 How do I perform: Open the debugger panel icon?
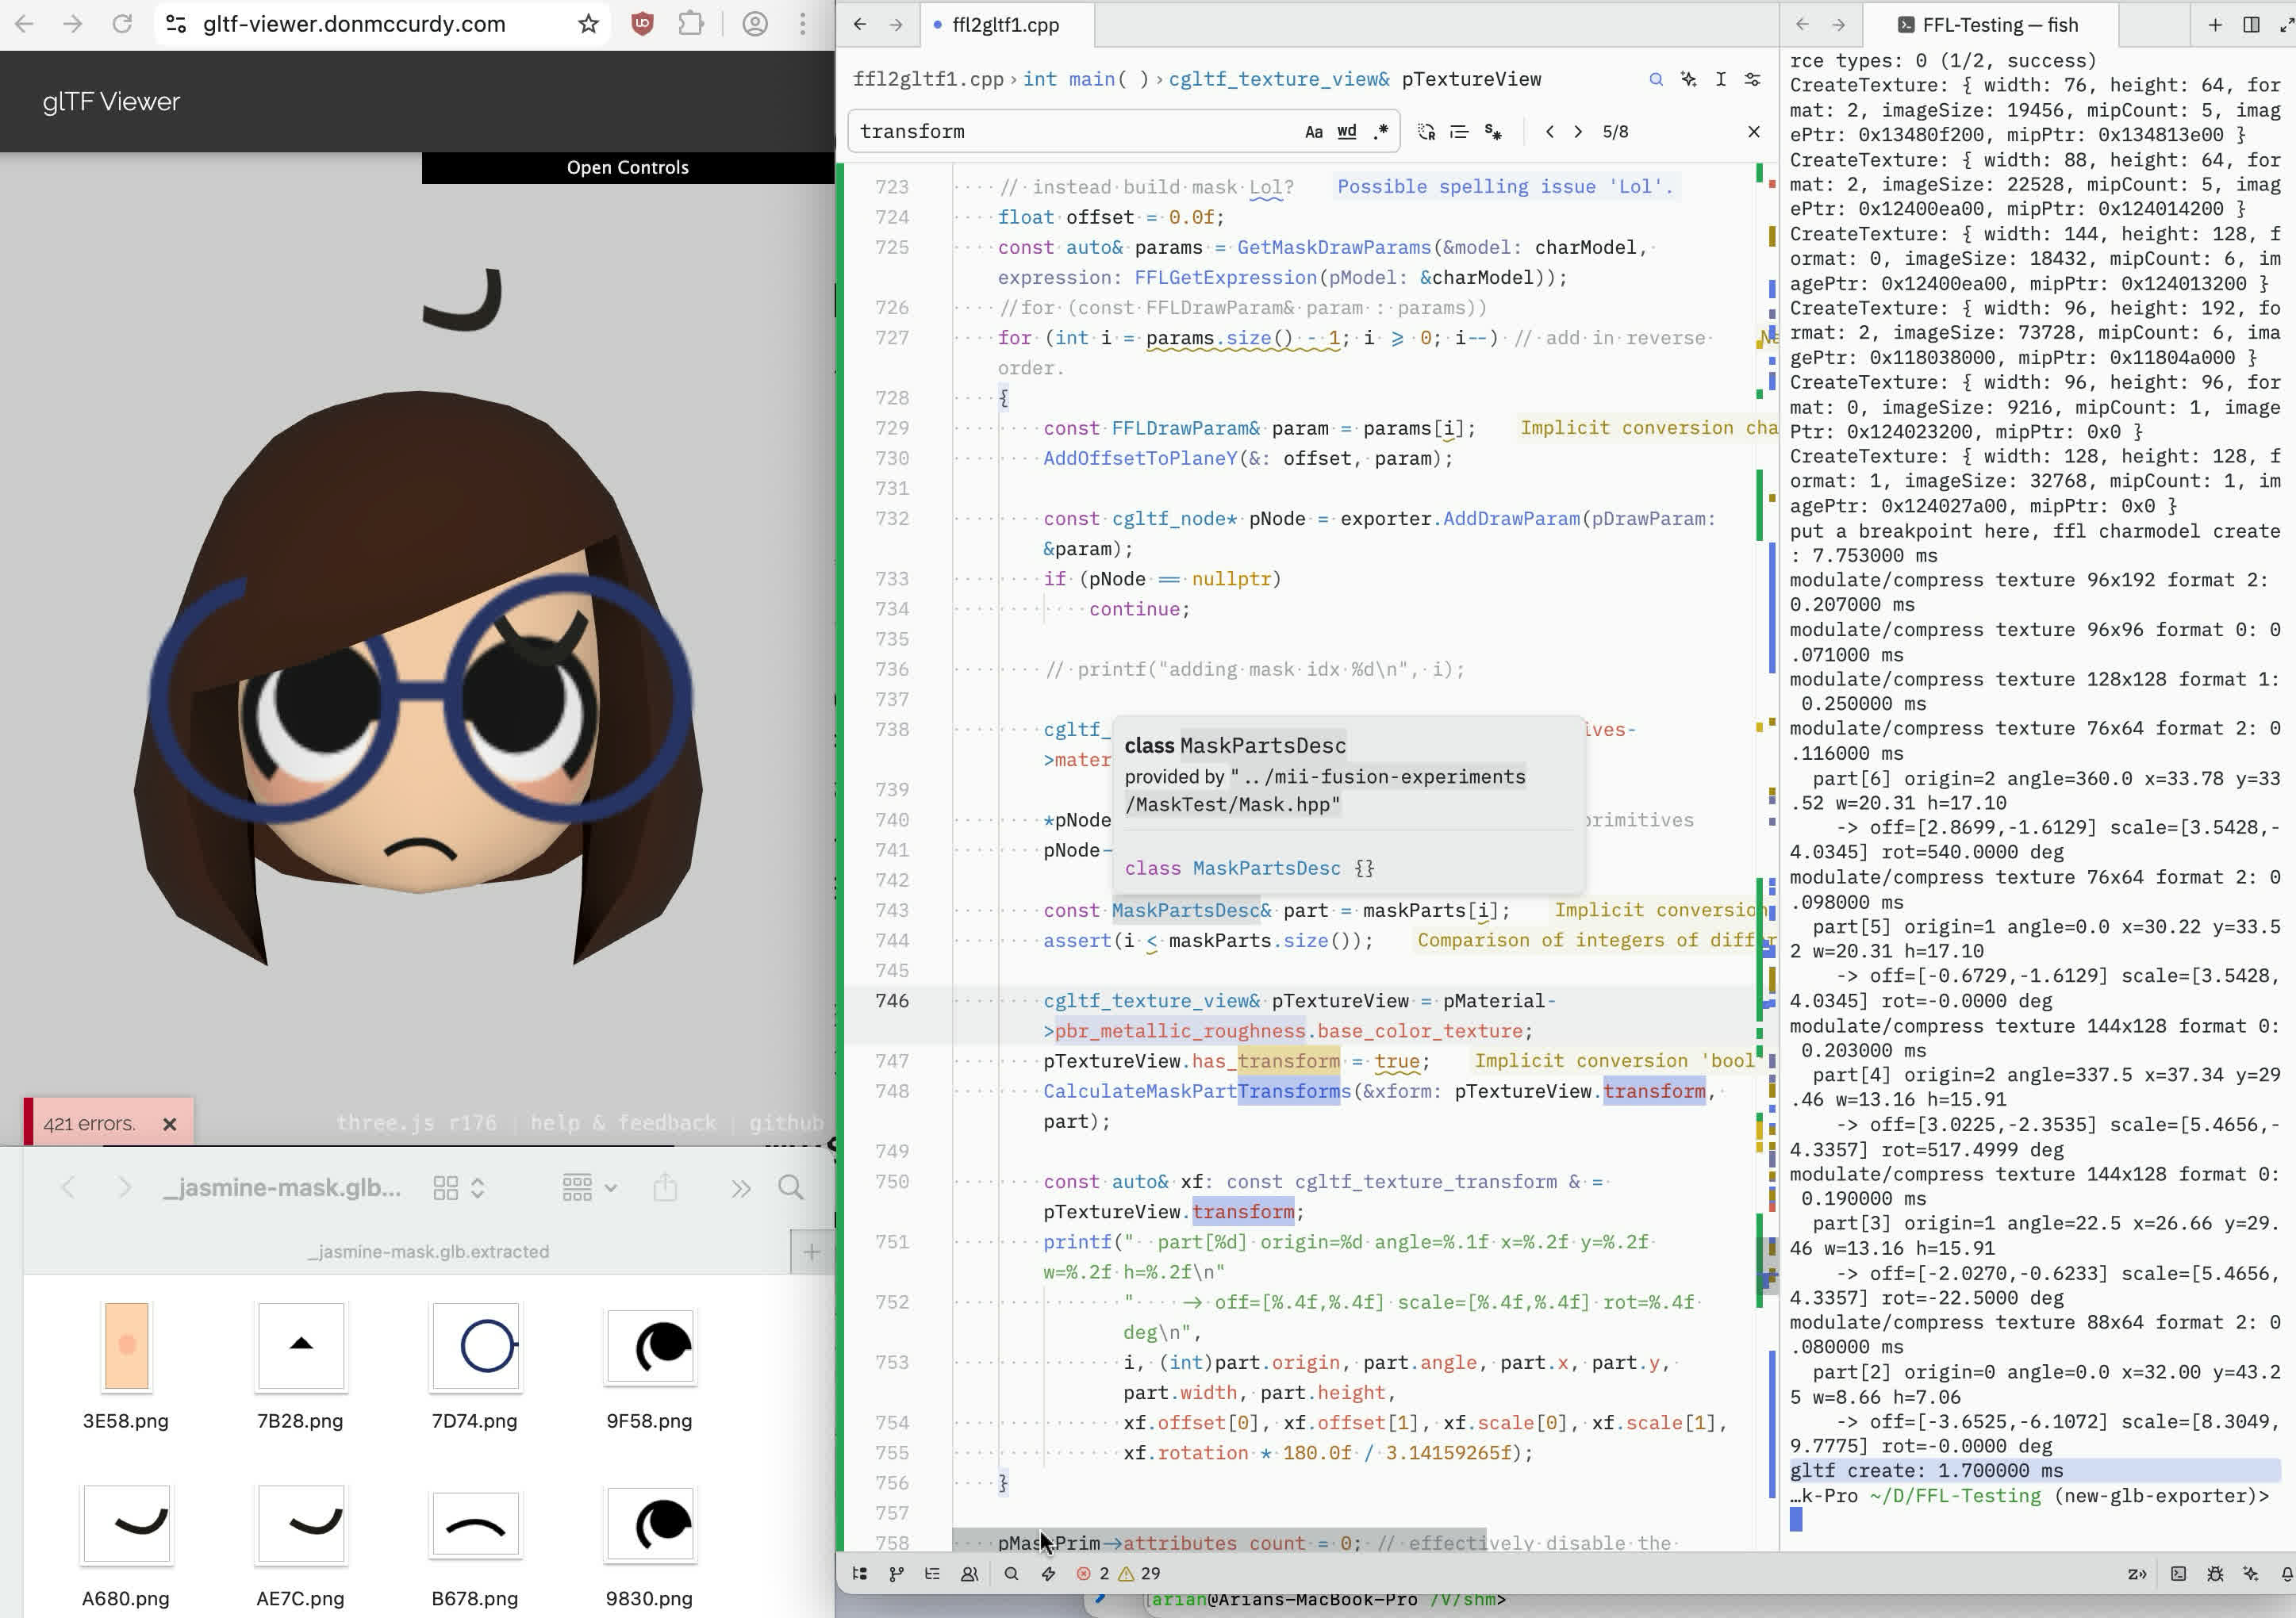(x=2215, y=1573)
